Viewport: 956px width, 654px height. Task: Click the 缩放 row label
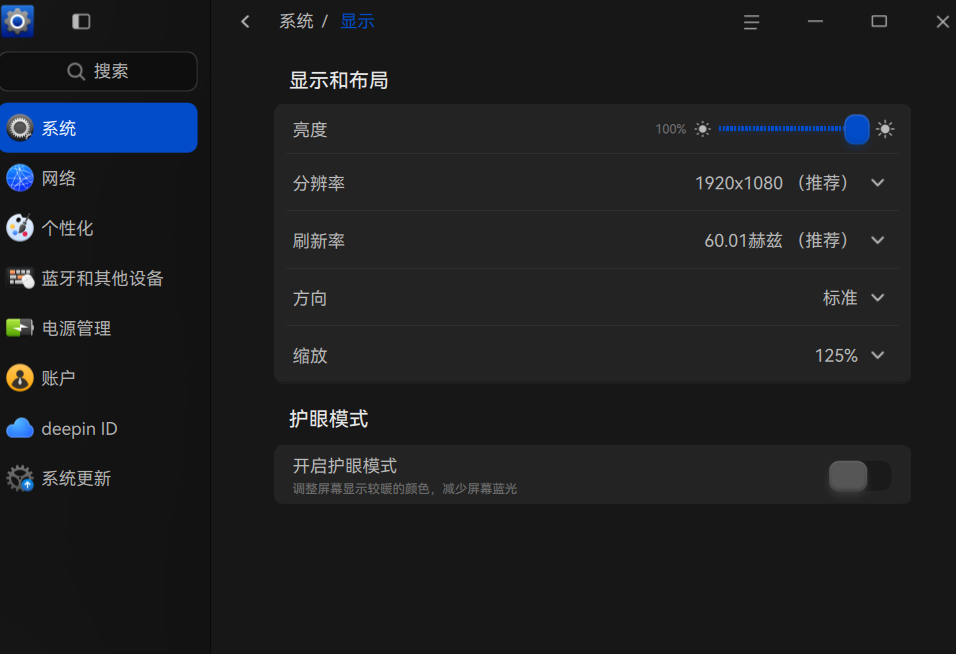click(x=310, y=355)
